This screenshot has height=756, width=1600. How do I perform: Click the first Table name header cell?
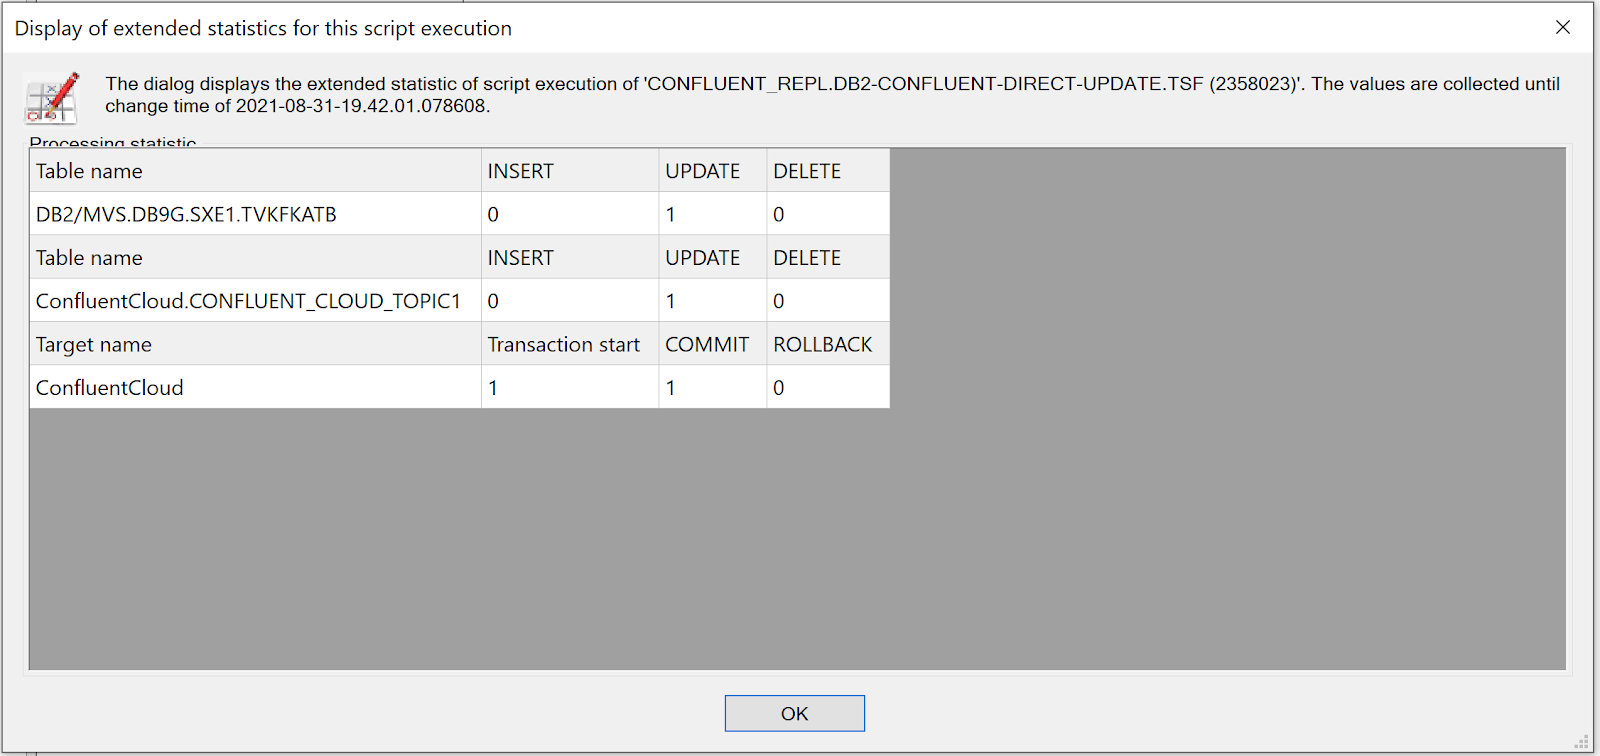point(255,171)
